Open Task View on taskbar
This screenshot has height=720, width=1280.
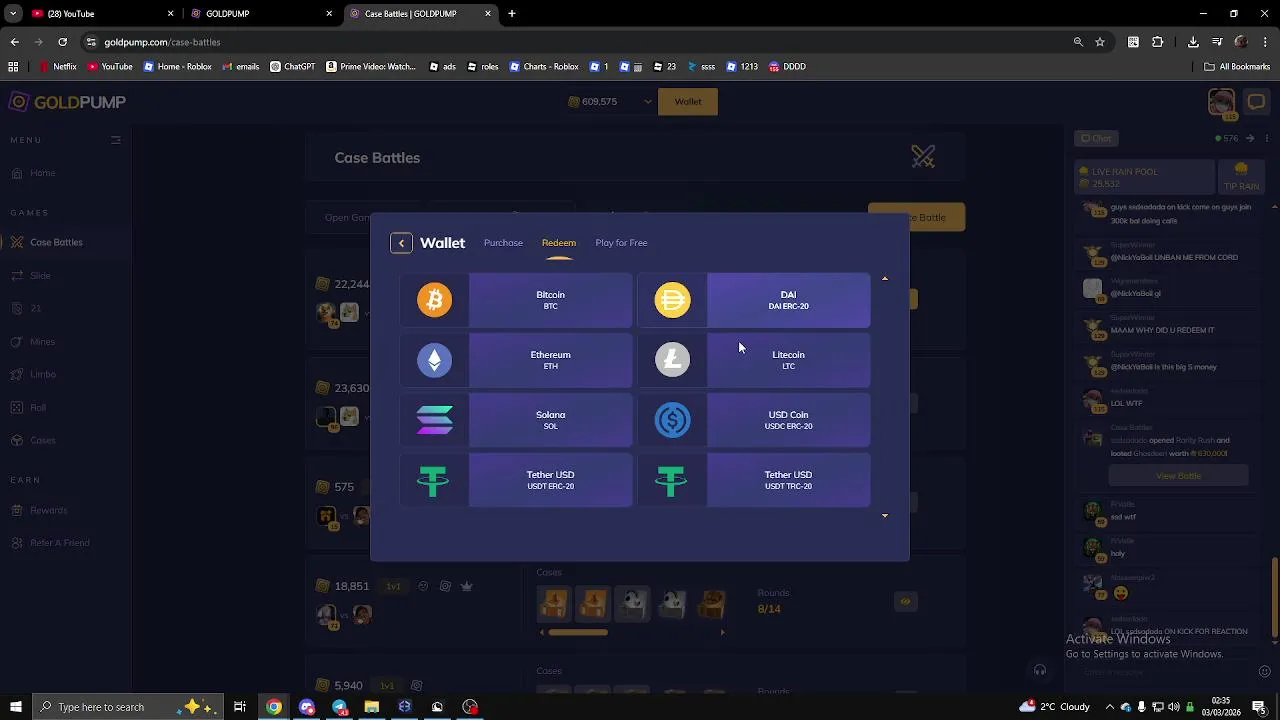click(240, 707)
